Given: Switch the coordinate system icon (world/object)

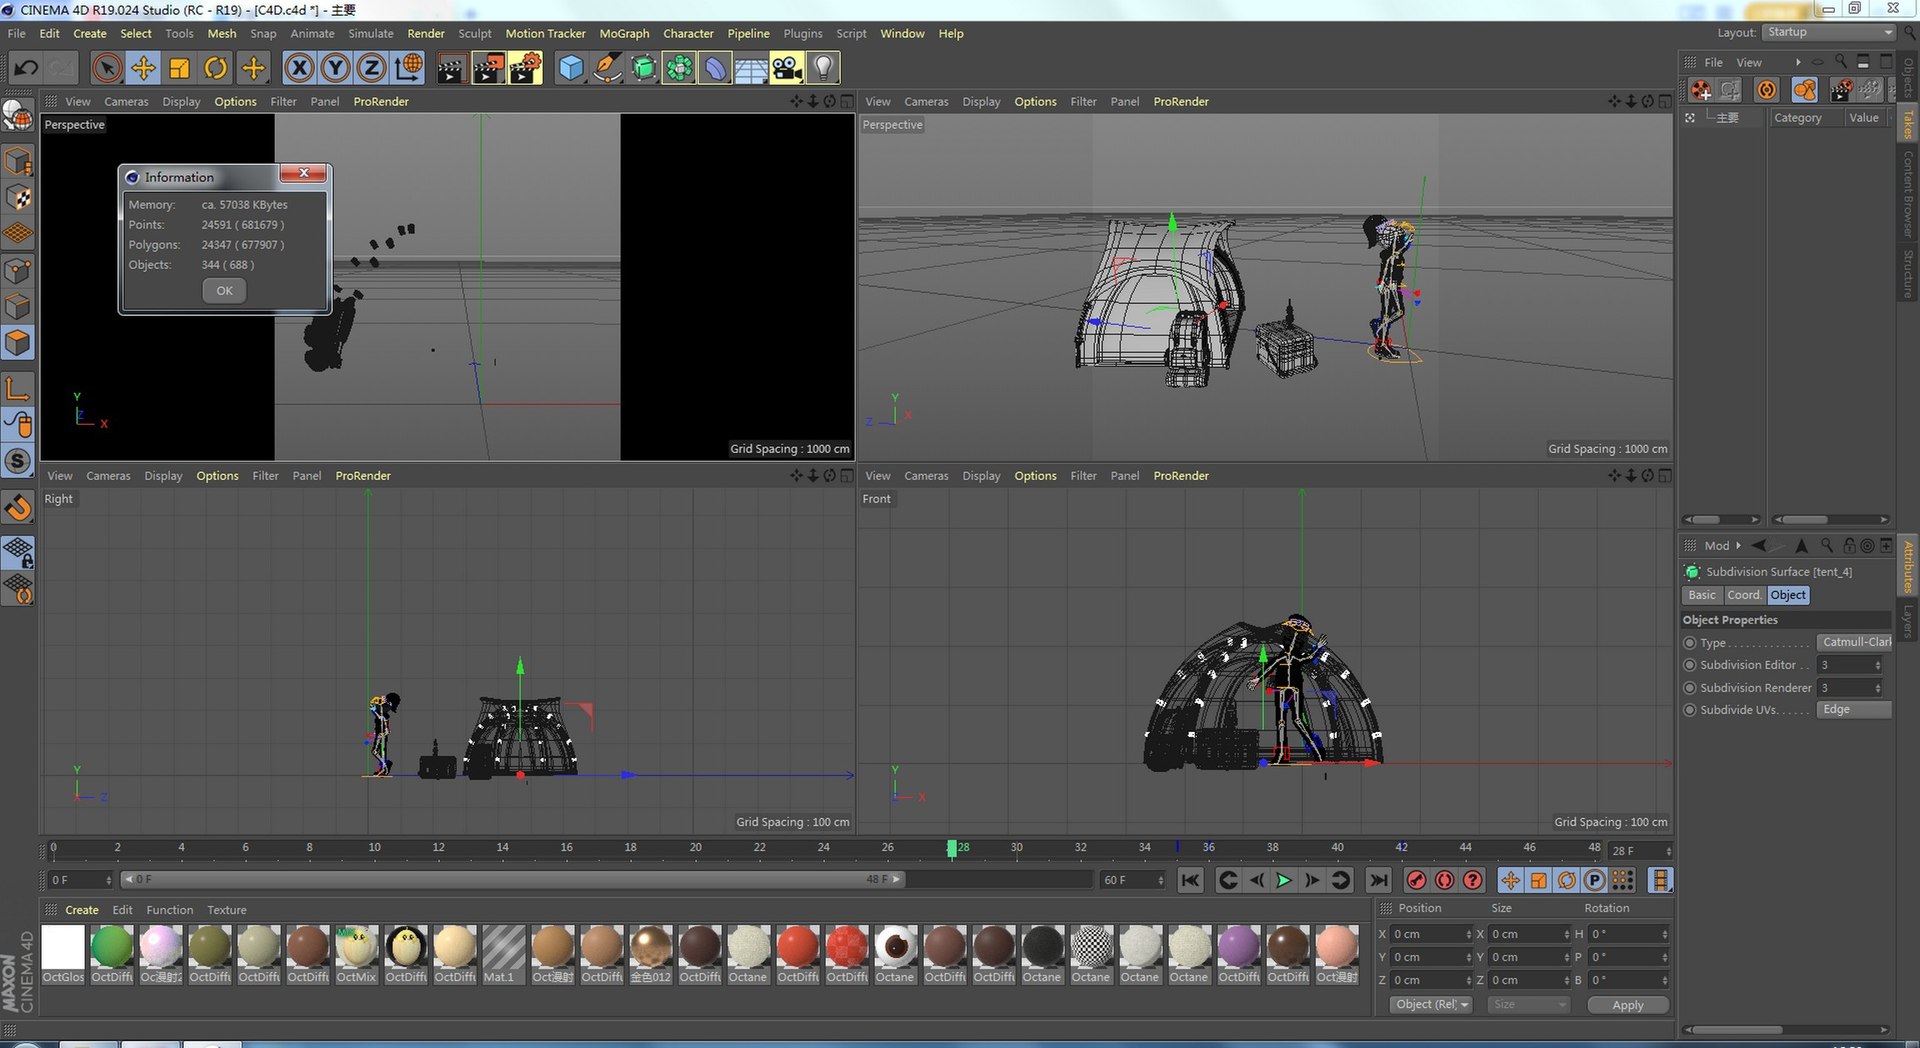Looking at the screenshot, I should (x=408, y=68).
